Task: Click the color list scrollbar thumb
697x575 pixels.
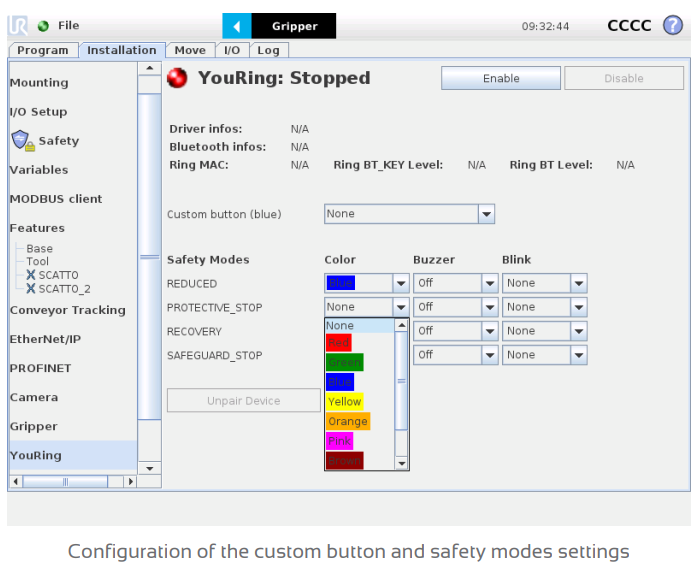Action: point(401,381)
